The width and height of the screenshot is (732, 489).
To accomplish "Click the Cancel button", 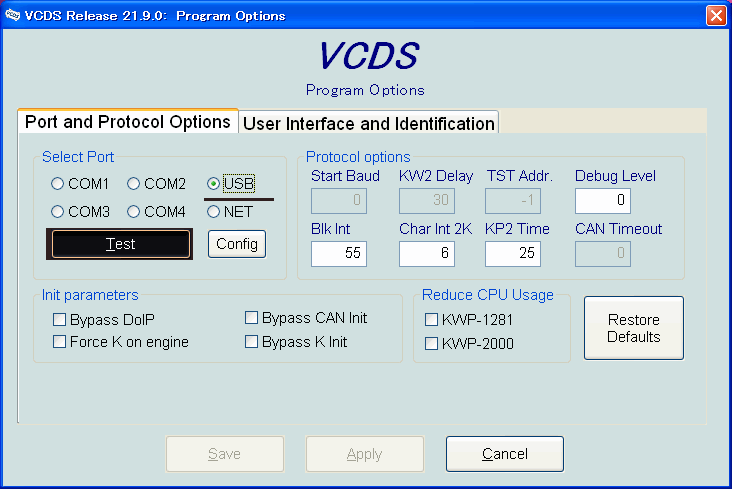I will click(x=505, y=454).
